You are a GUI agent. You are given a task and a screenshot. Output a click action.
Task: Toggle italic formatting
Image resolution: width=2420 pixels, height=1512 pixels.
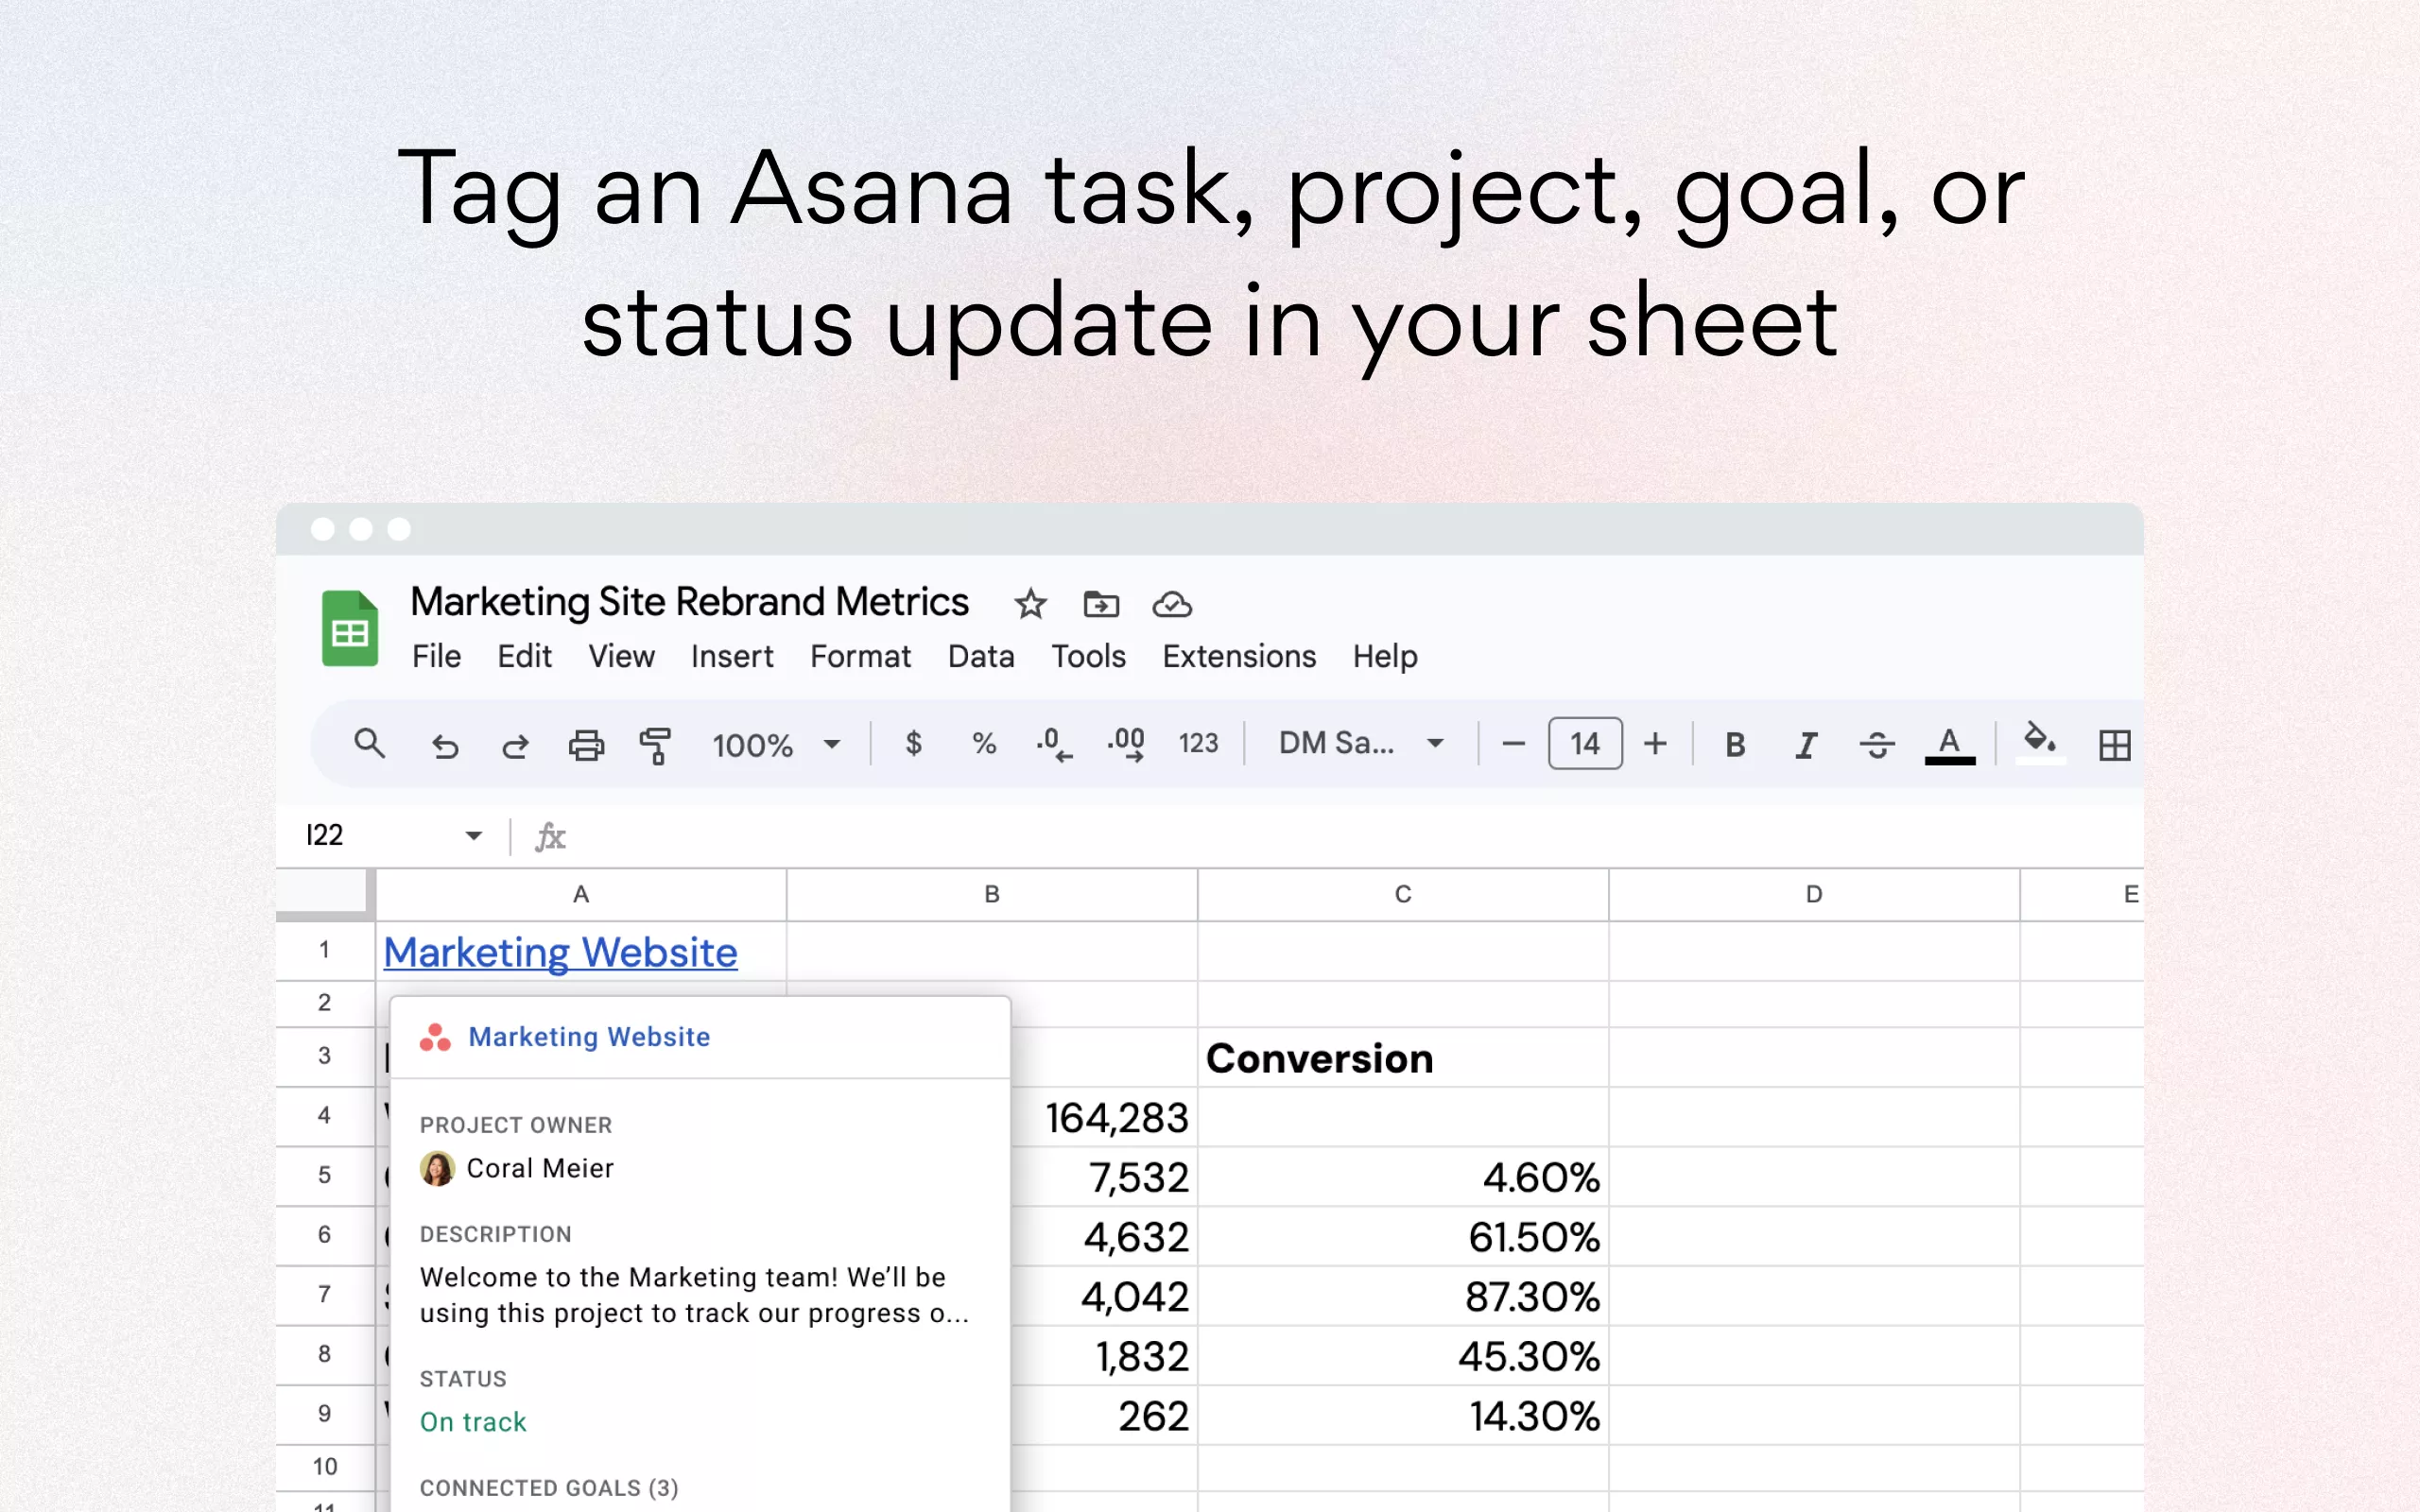coord(1806,744)
